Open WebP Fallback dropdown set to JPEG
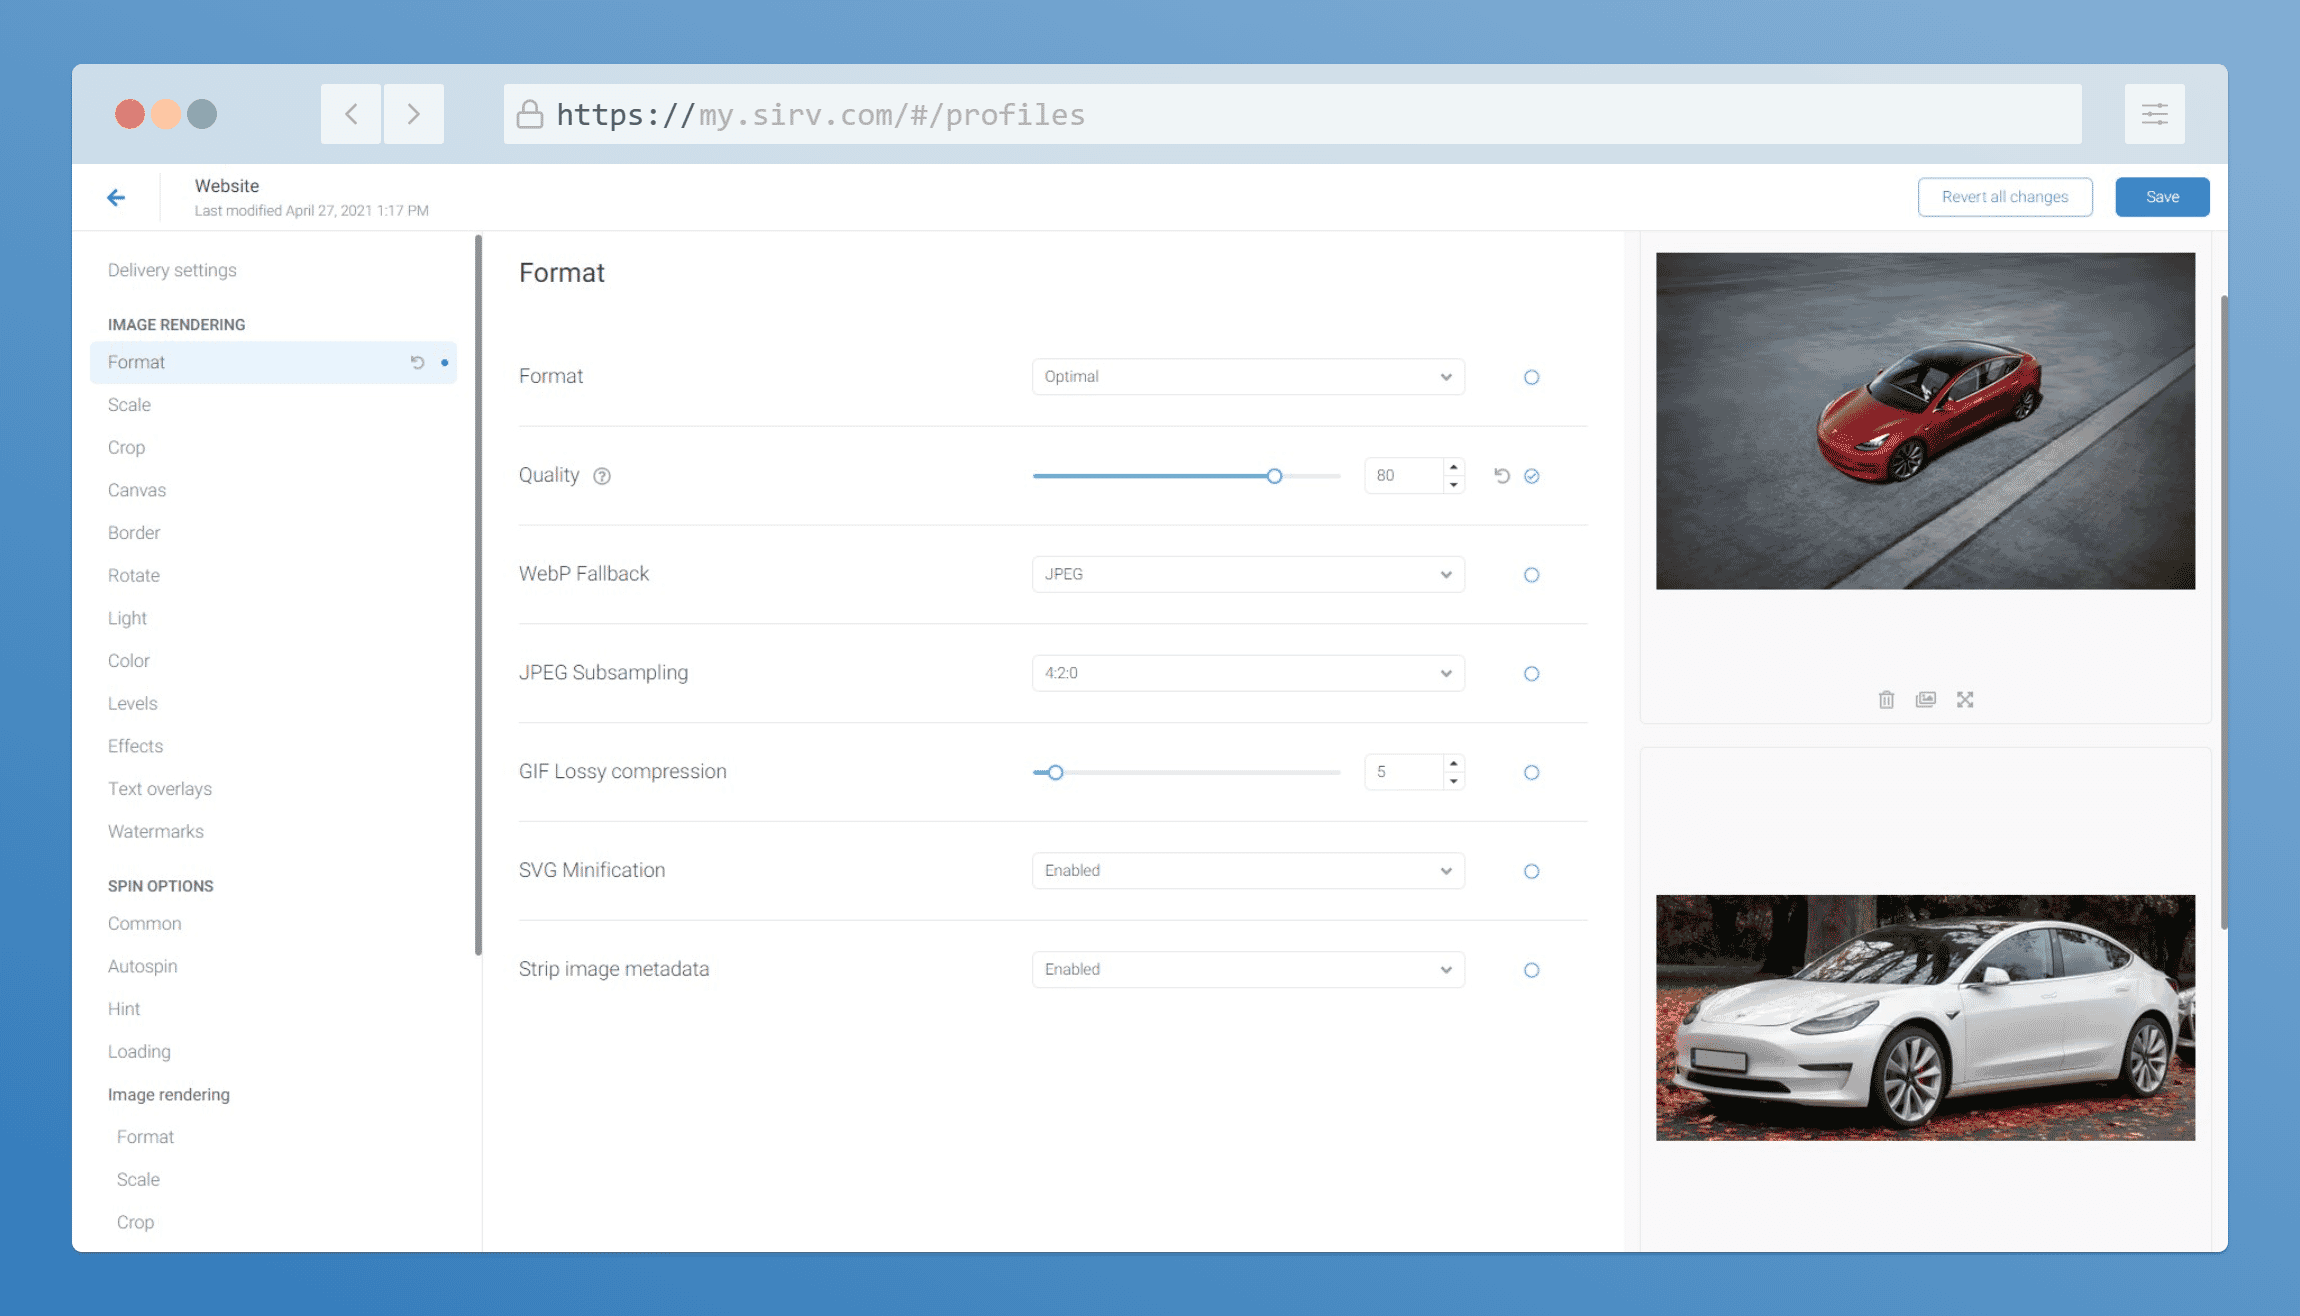This screenshot has width=2300, height=1316. point(1248,574)
